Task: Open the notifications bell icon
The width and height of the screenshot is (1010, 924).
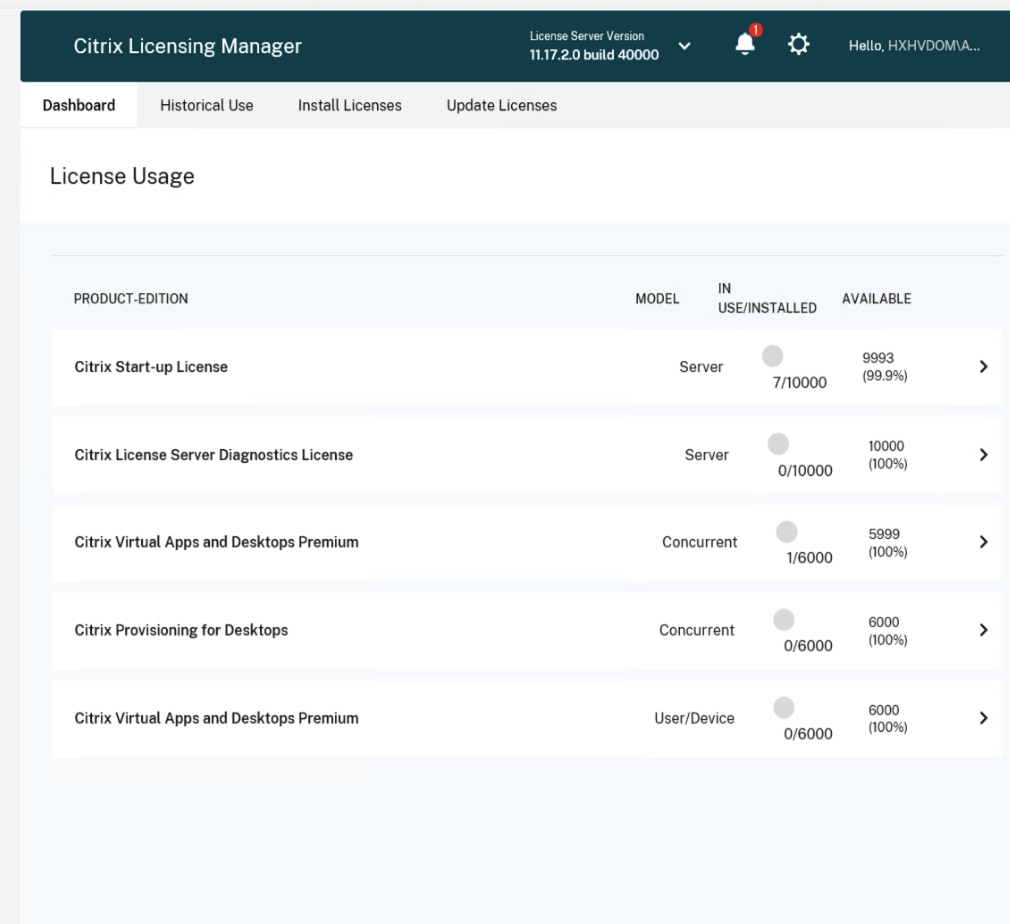Action: point(745,44)
